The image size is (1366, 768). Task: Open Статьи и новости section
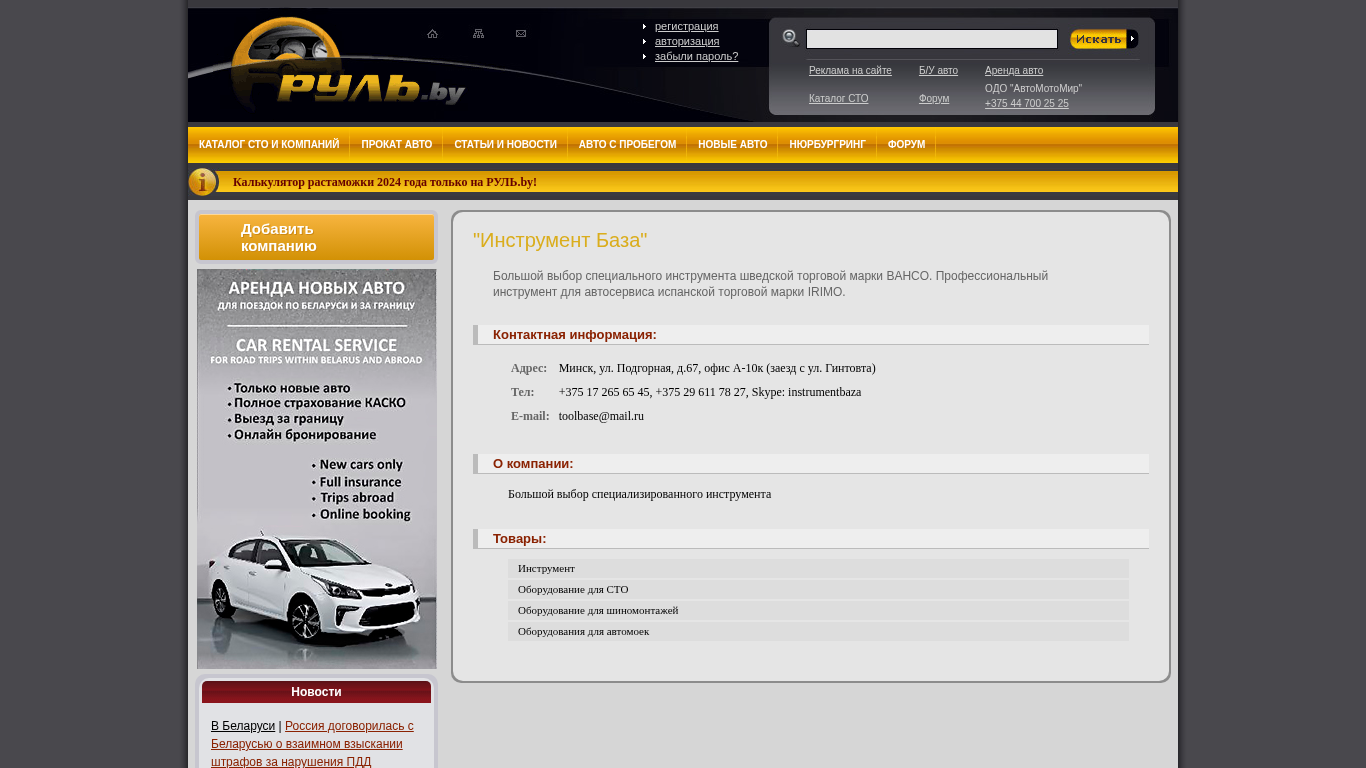505,145
